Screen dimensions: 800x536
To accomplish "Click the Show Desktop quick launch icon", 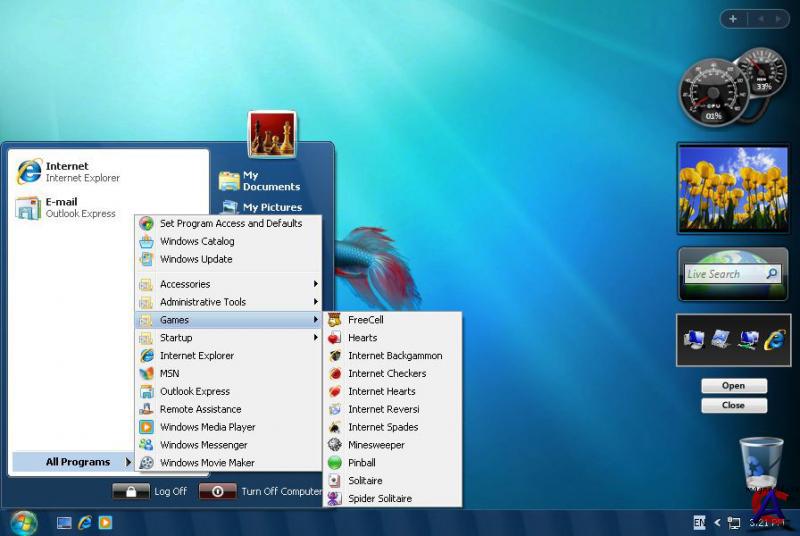I will (x=65, y=522).
